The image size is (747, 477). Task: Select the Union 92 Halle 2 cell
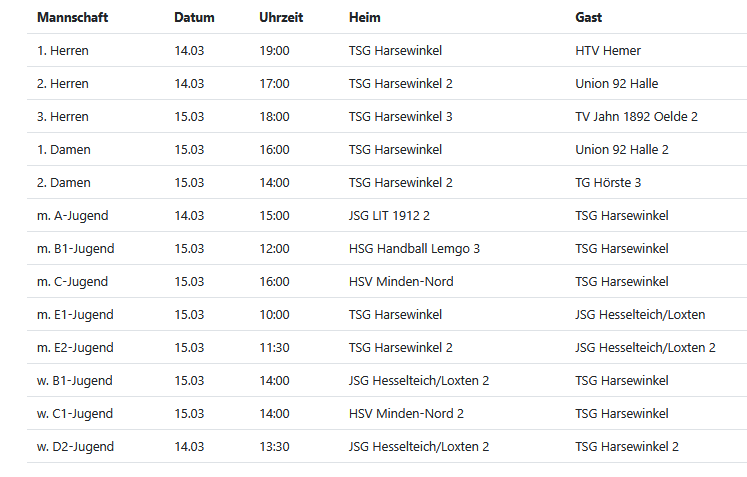(622, 150)
